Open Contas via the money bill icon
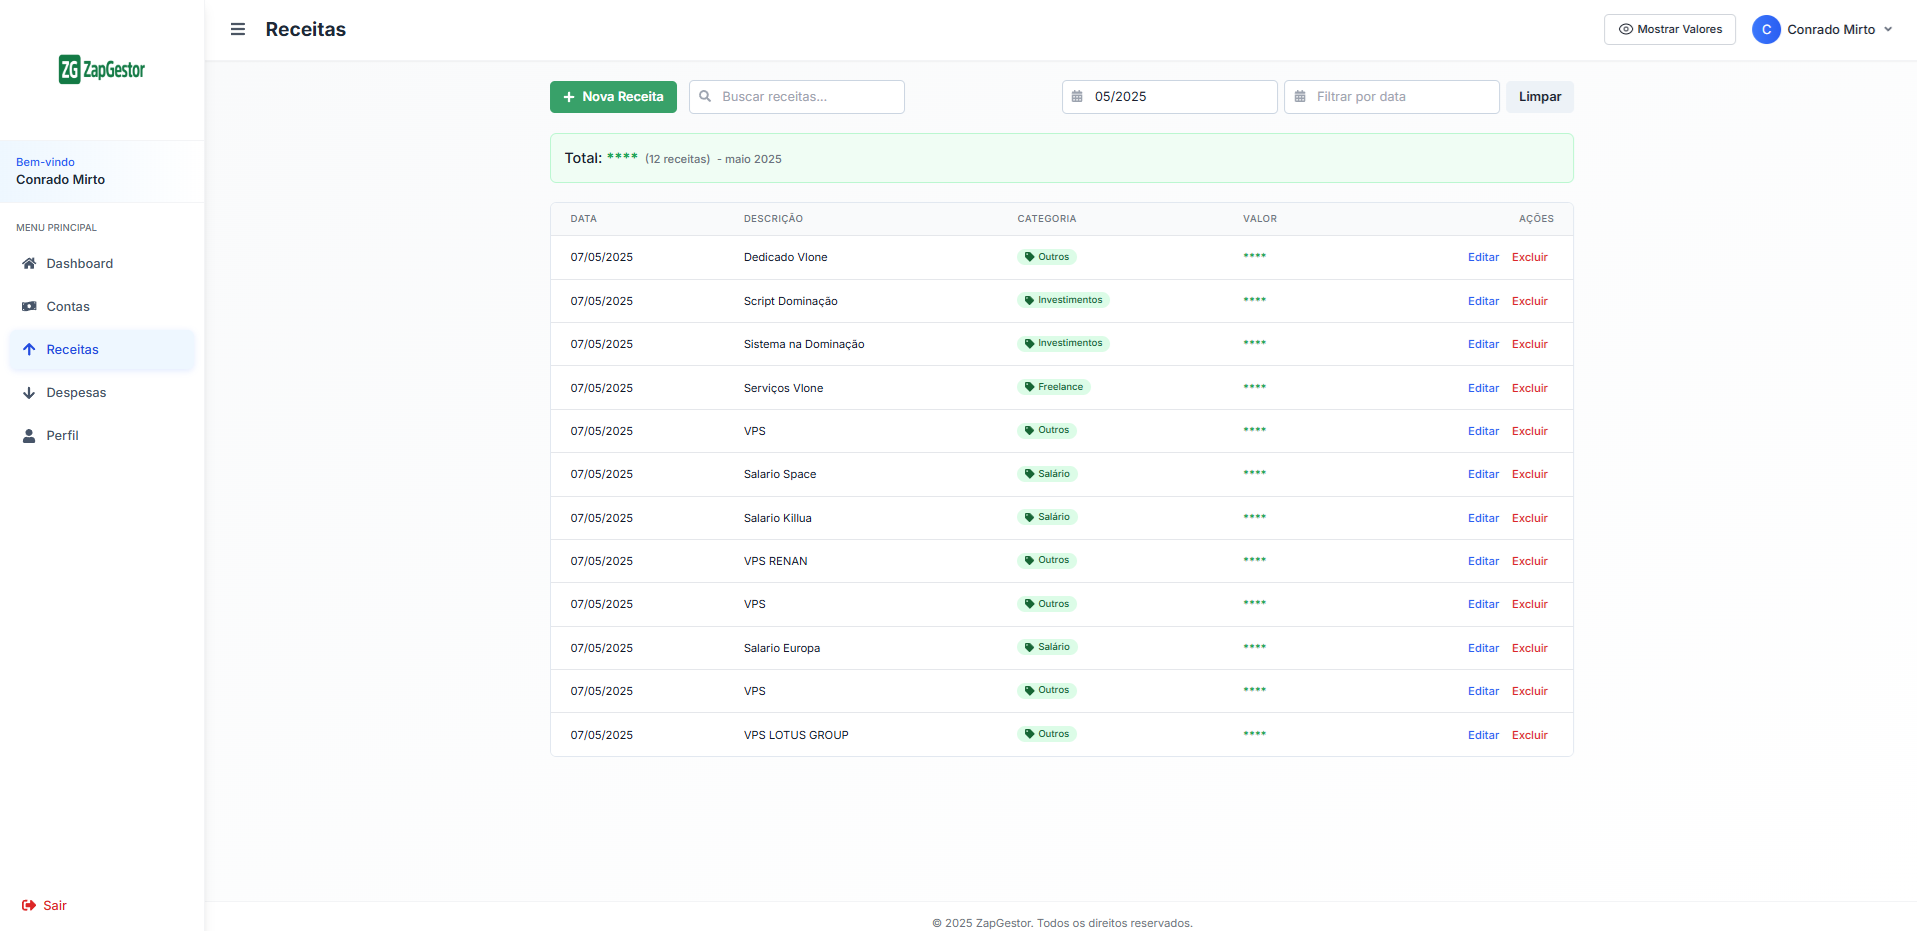This screenshot has height=931, width=1917. pos(29,306)
